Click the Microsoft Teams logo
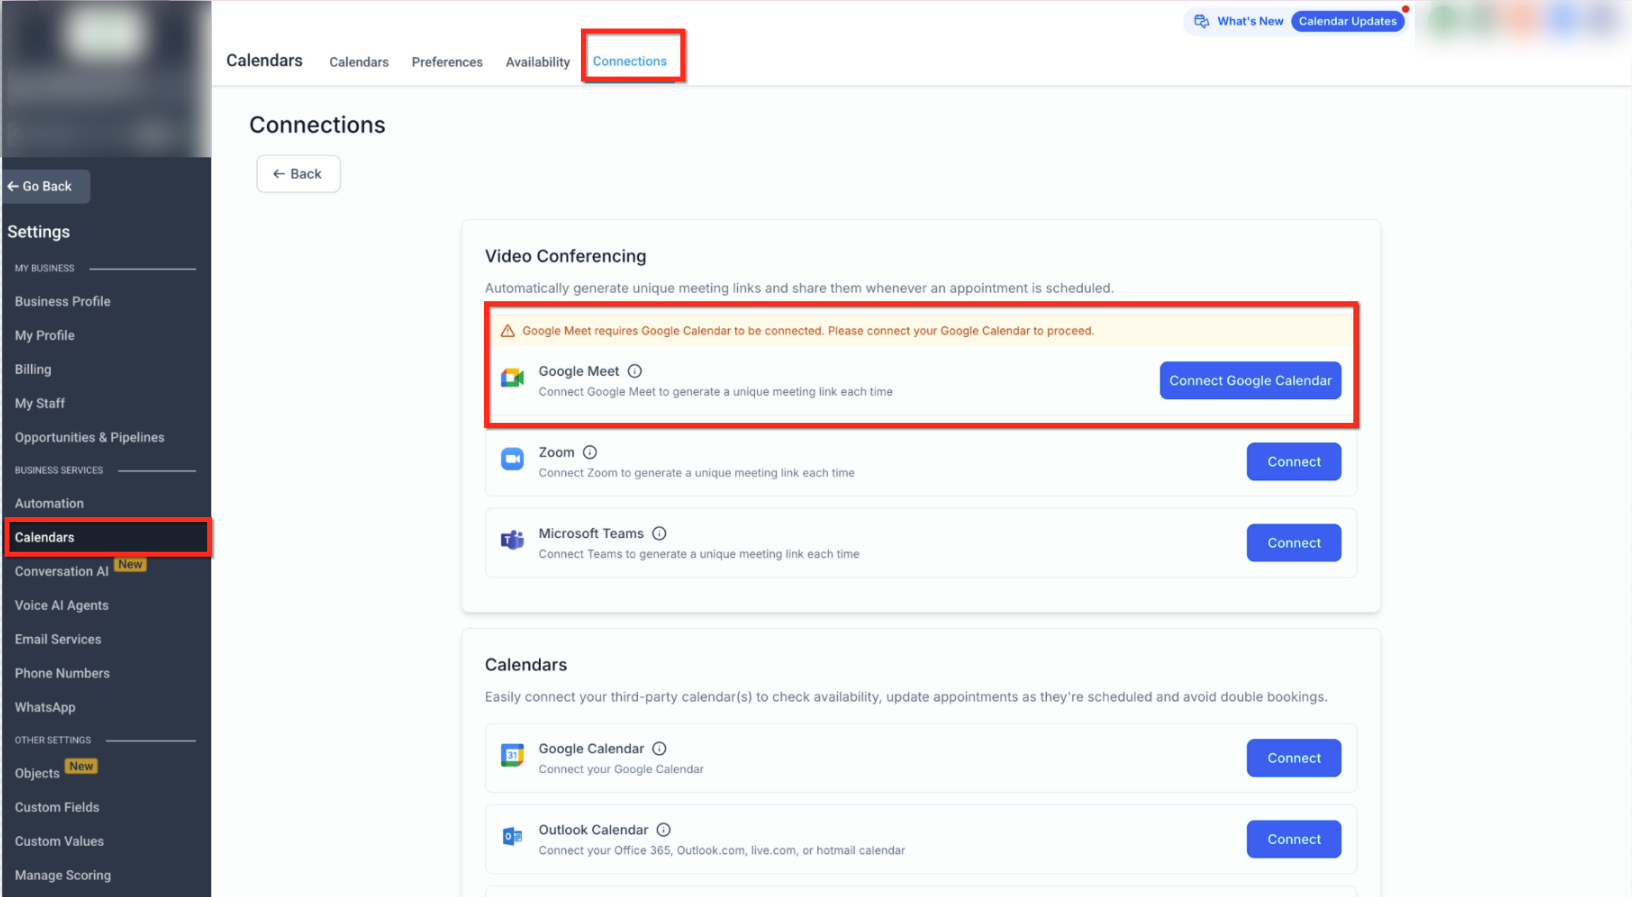Screen dimensions: 1632x897 click(x=512, y=540)
